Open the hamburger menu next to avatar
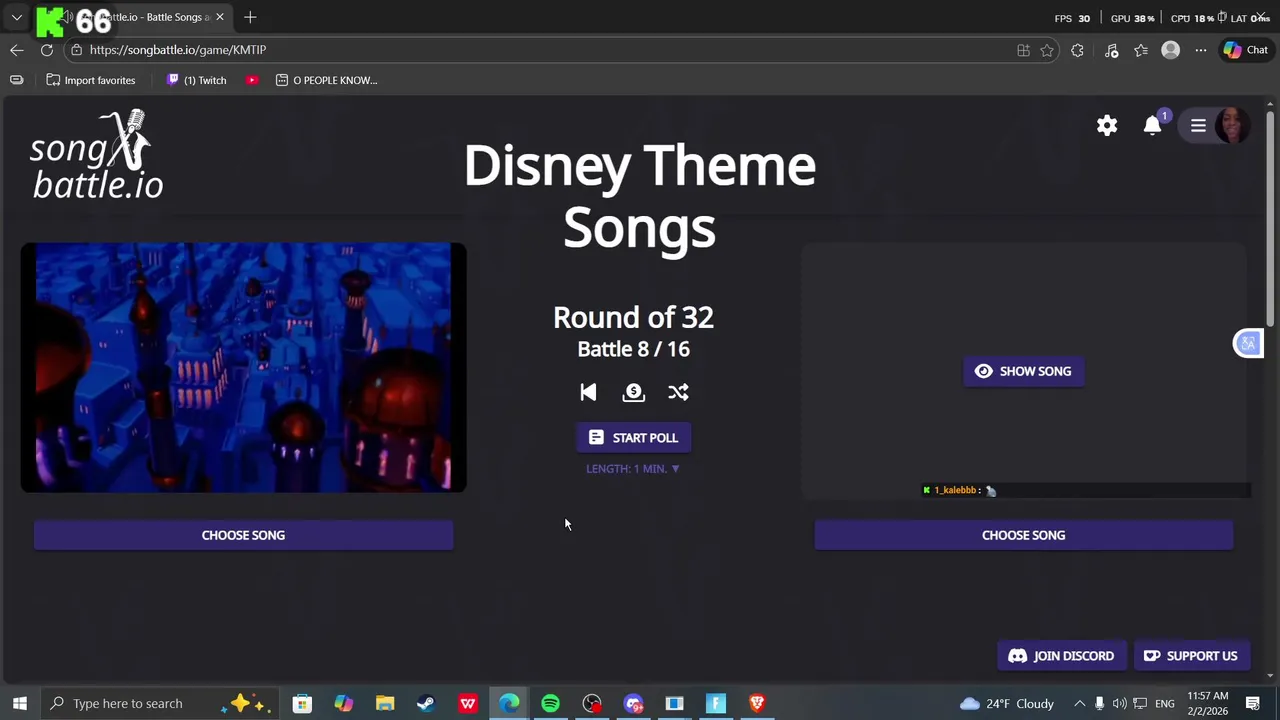1280x720 pixels. pyautogui.click(x=1198, y=125)
